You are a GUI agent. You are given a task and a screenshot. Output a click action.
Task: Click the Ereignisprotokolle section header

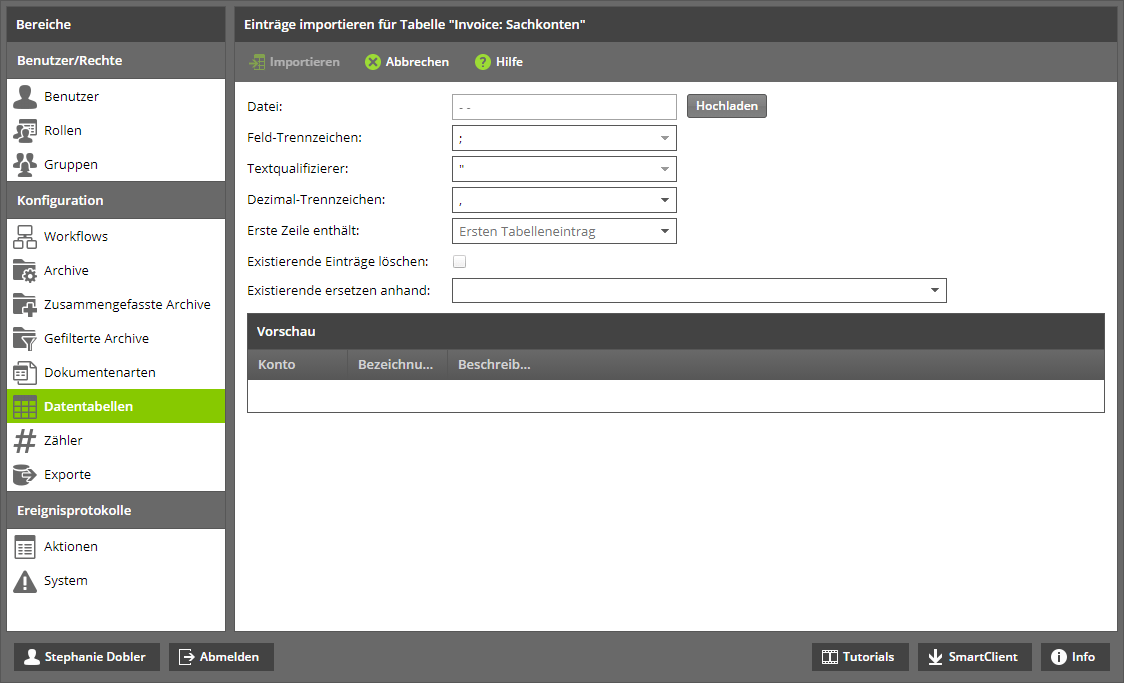tap(116, 511)
